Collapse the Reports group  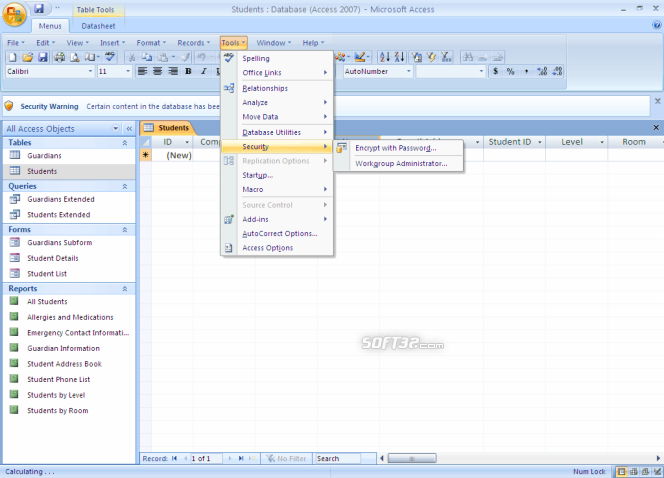coord(125,289)
